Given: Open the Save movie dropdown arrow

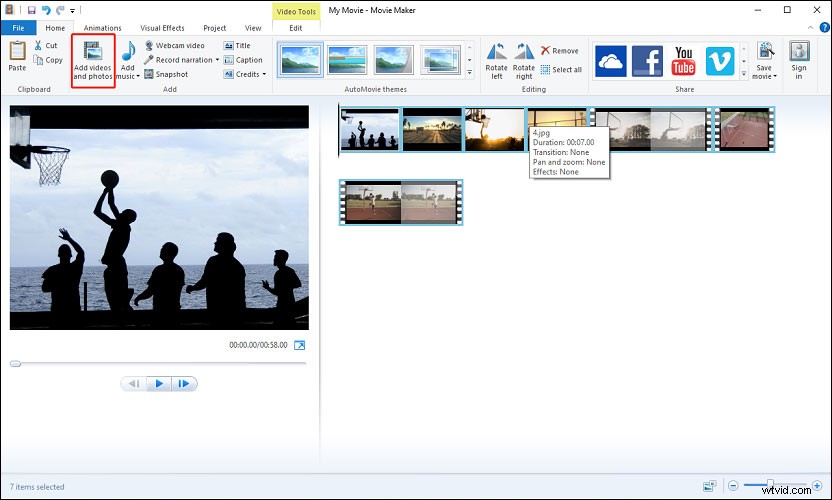Looking at the screenshot, I should (x=775, y=76).
